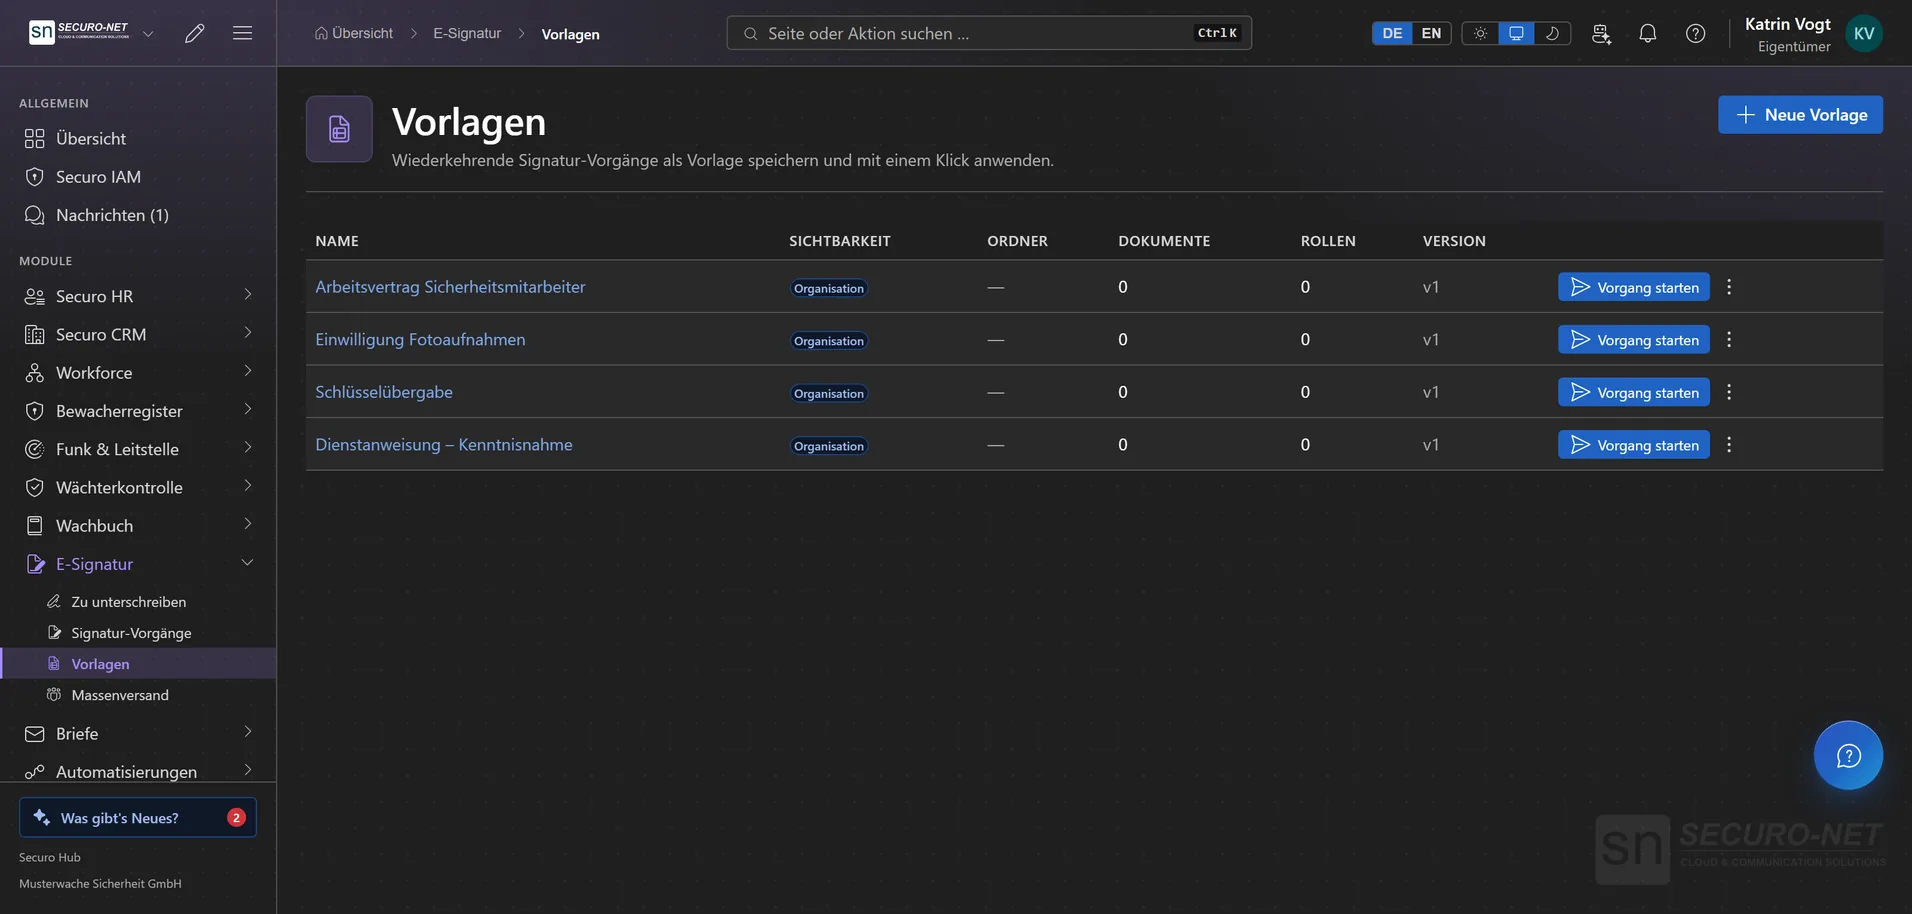1912x914 pixels.
Task: Expand the Bewacherregister module
Action: point(138,411)
